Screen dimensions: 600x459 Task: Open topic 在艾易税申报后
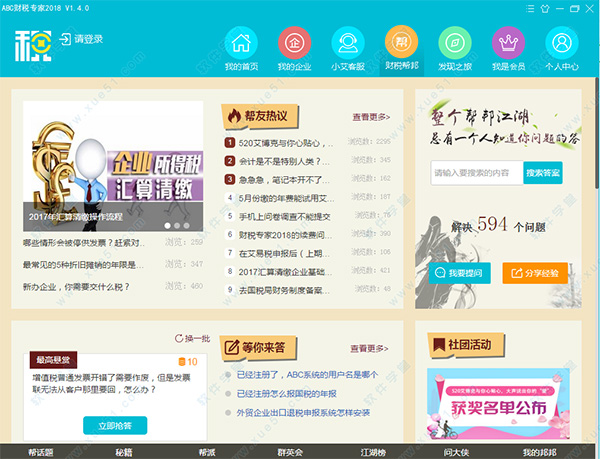(x=284, y=253)
